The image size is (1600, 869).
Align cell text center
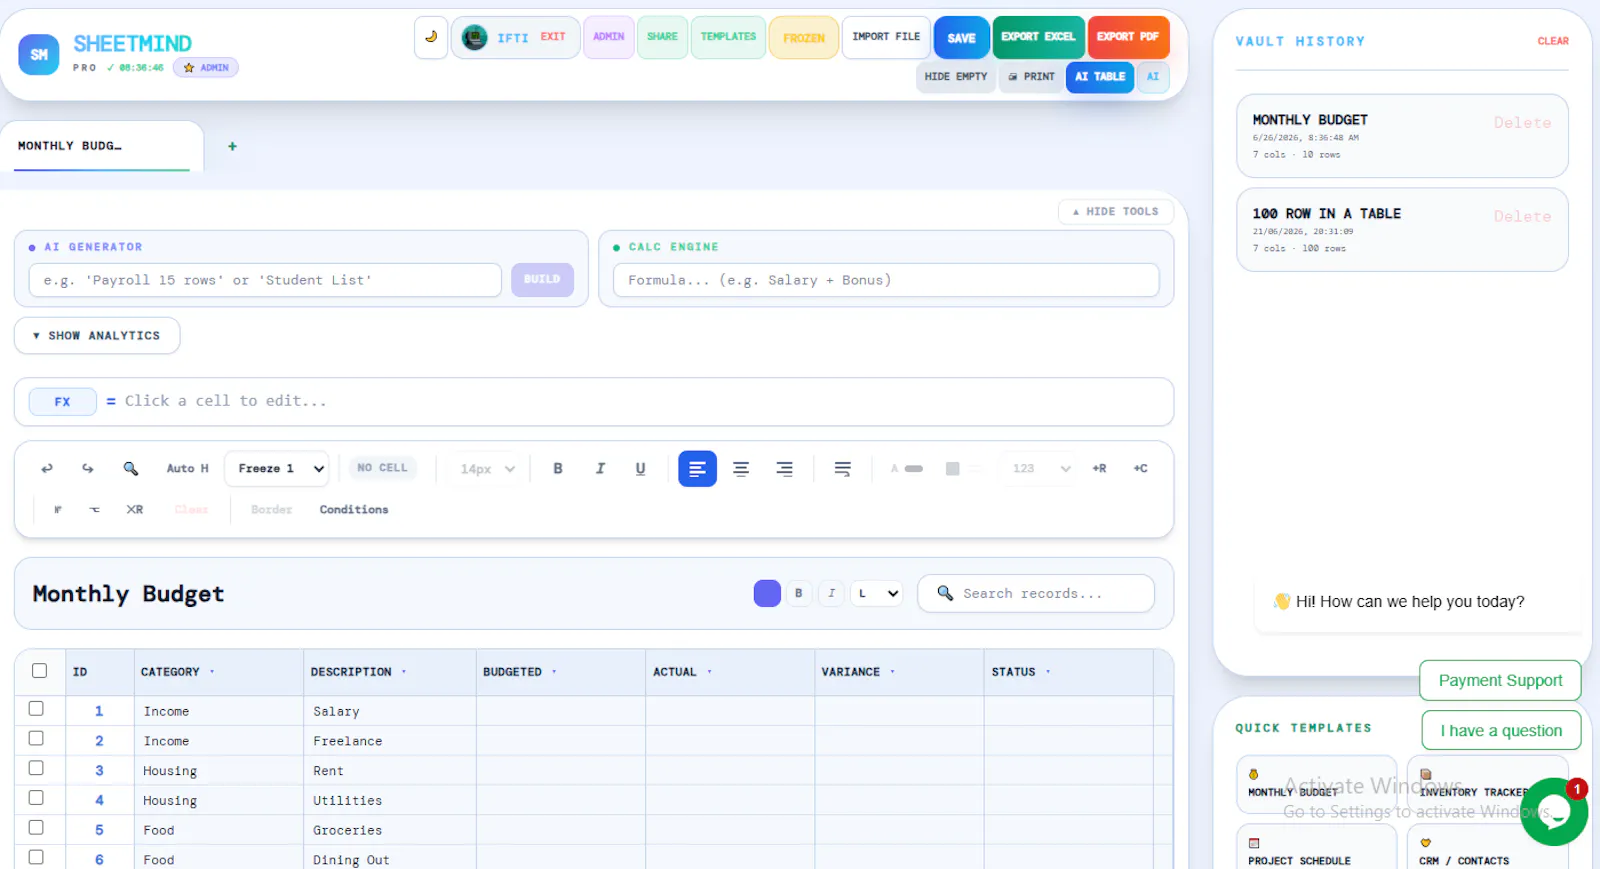tap(741, 468)
